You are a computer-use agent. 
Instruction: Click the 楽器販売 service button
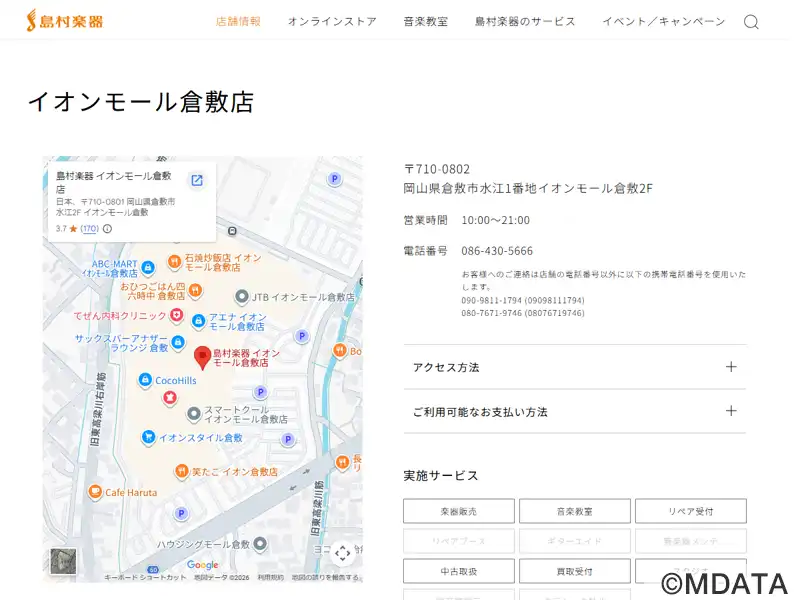click(459, 511)
